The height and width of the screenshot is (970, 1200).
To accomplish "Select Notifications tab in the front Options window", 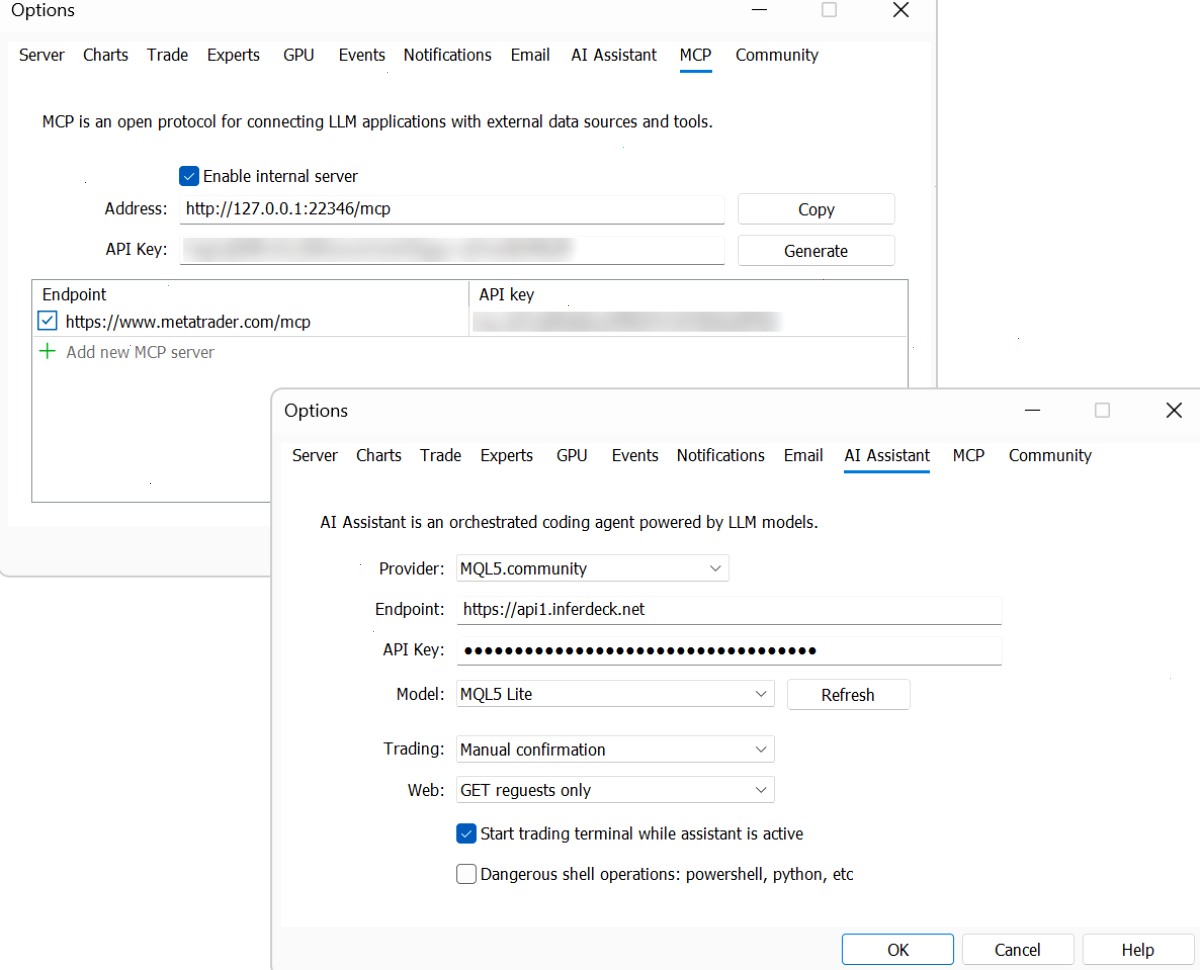I will 721,455.
